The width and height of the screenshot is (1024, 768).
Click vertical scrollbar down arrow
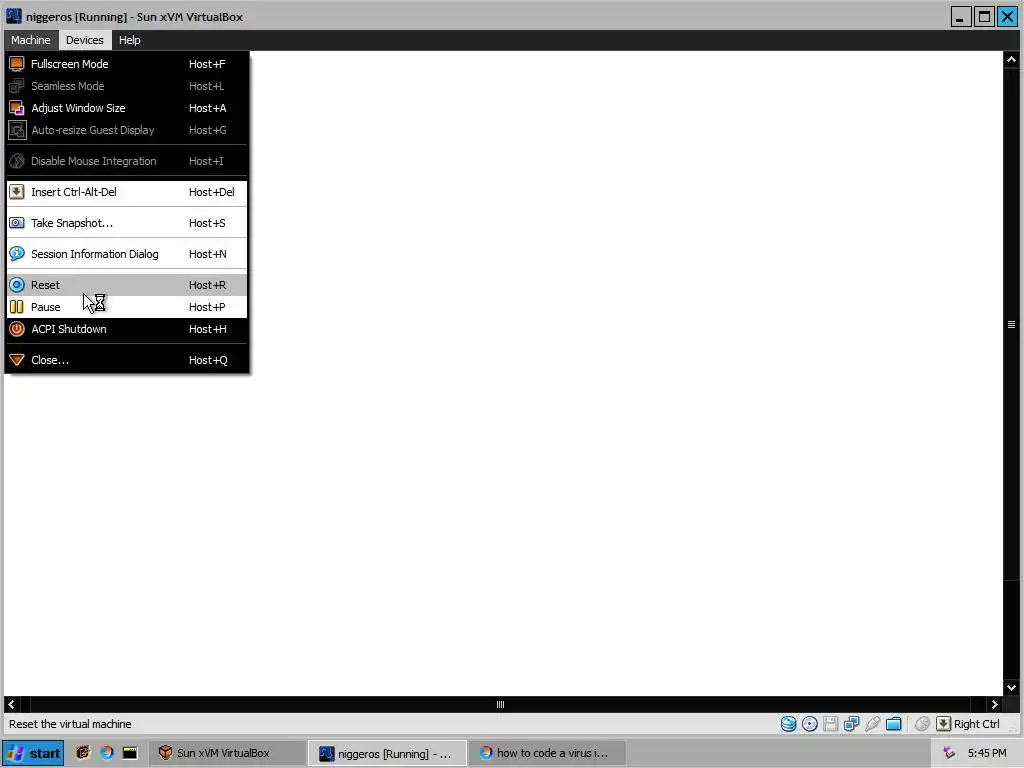coord(1011,687)
